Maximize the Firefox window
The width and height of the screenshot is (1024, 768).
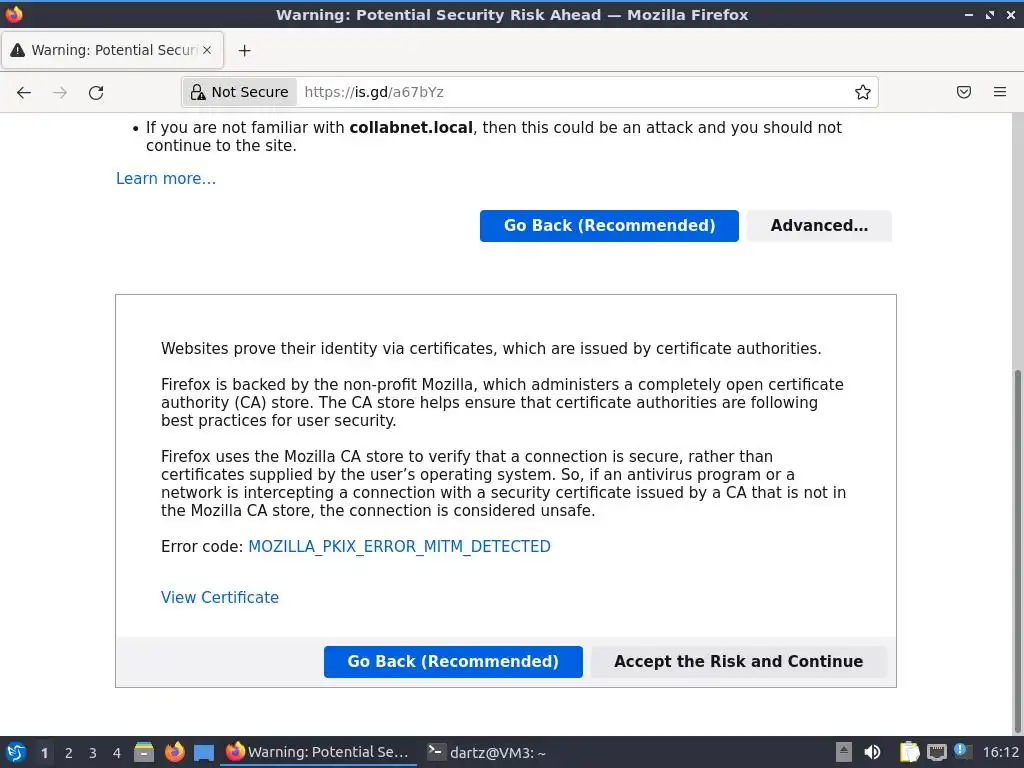click(990, 14)
